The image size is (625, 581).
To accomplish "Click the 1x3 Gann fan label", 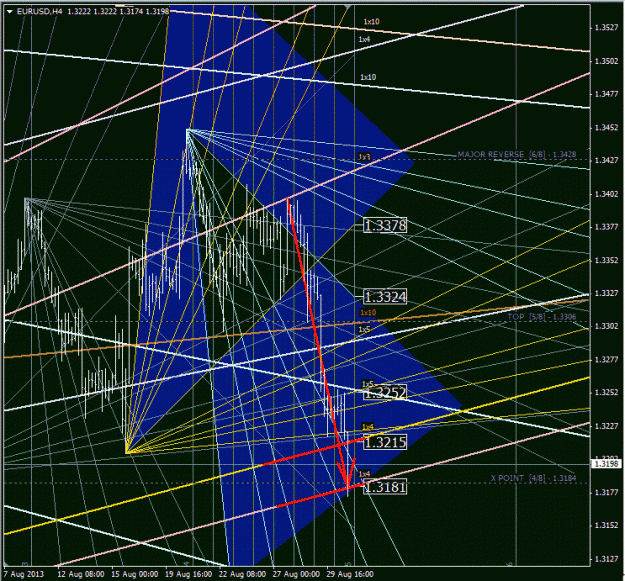I will pyautogui.click(x=364, y=157).
